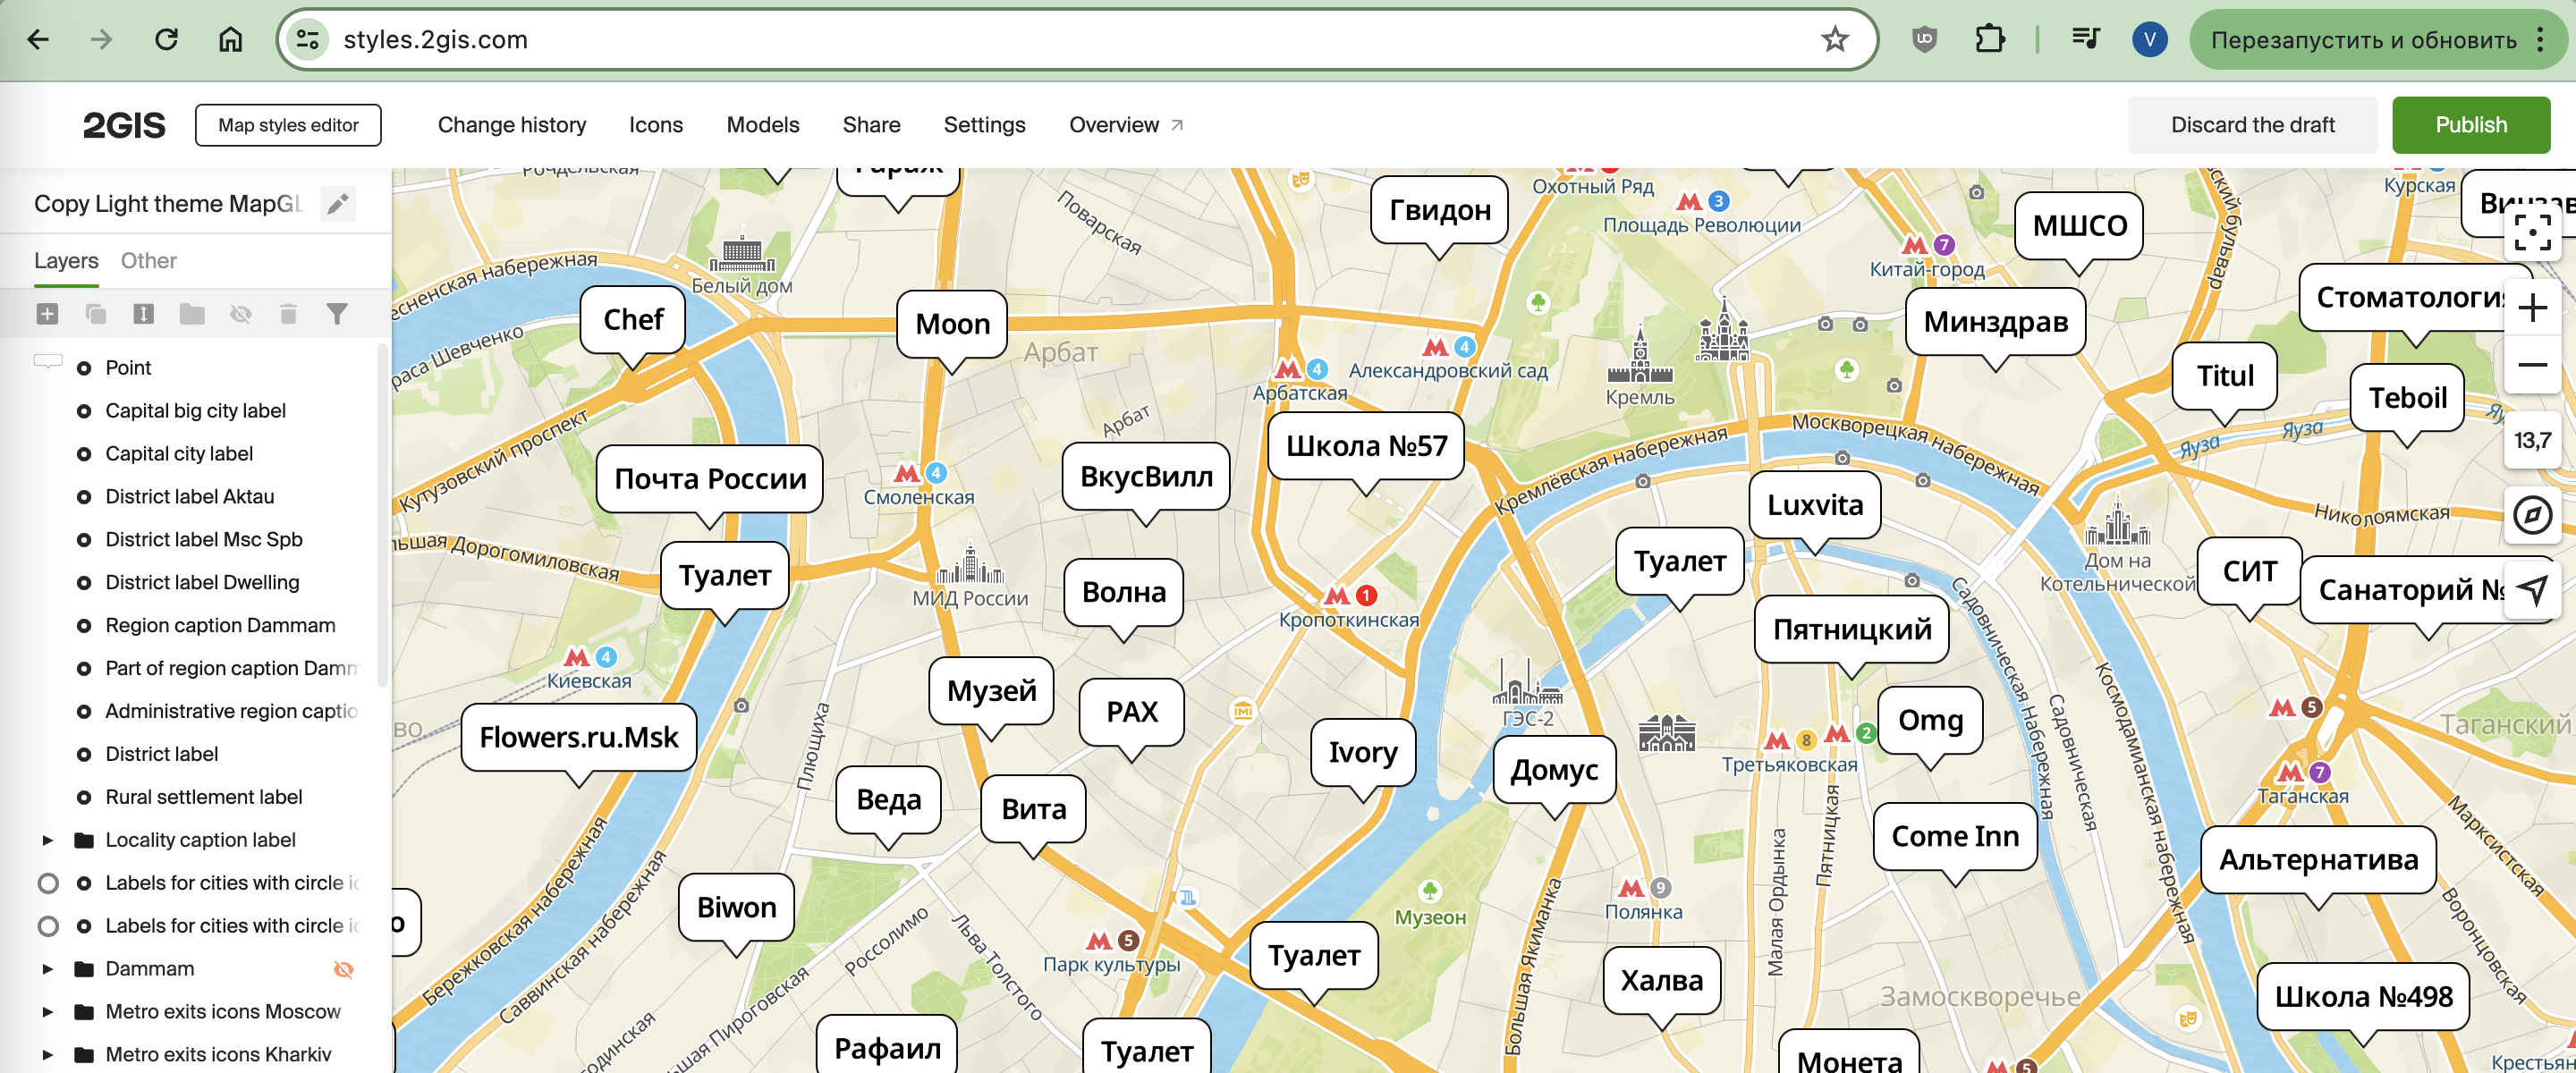The width and height of the screenshot is (2576, 1073).
Task: Expand the Locality caption label folder
Action: click(x=47, y=840)
